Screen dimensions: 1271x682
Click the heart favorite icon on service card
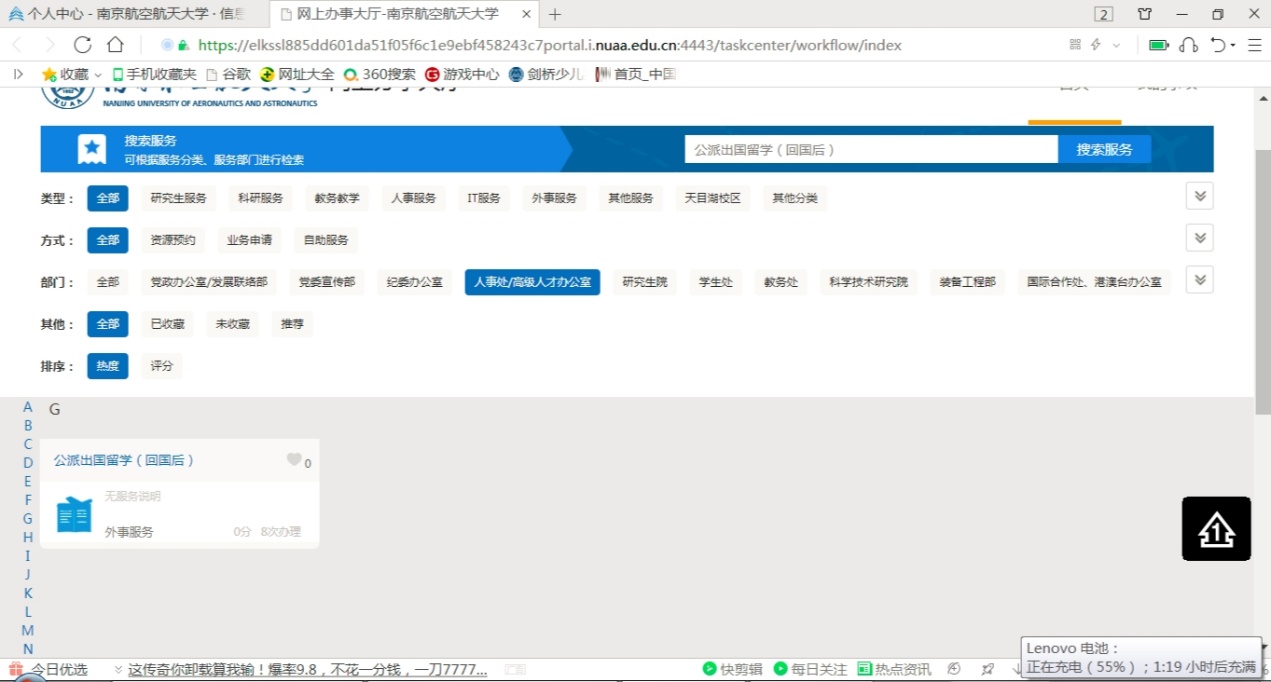coord(294,460)
